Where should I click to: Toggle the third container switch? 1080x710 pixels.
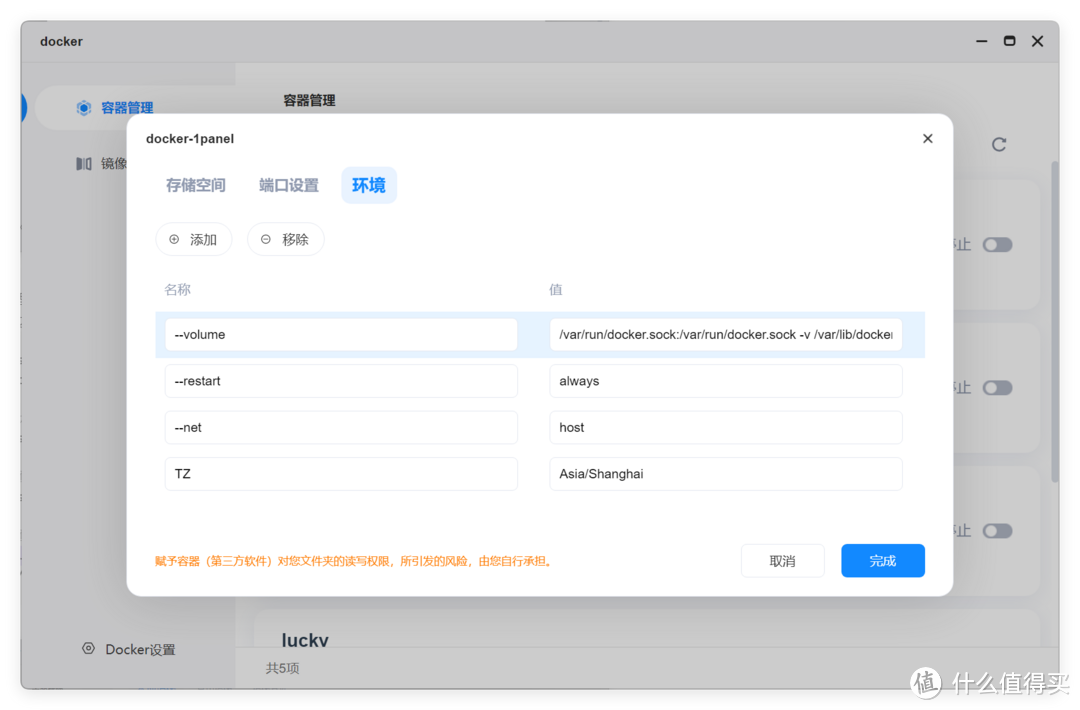pos(997,531)
